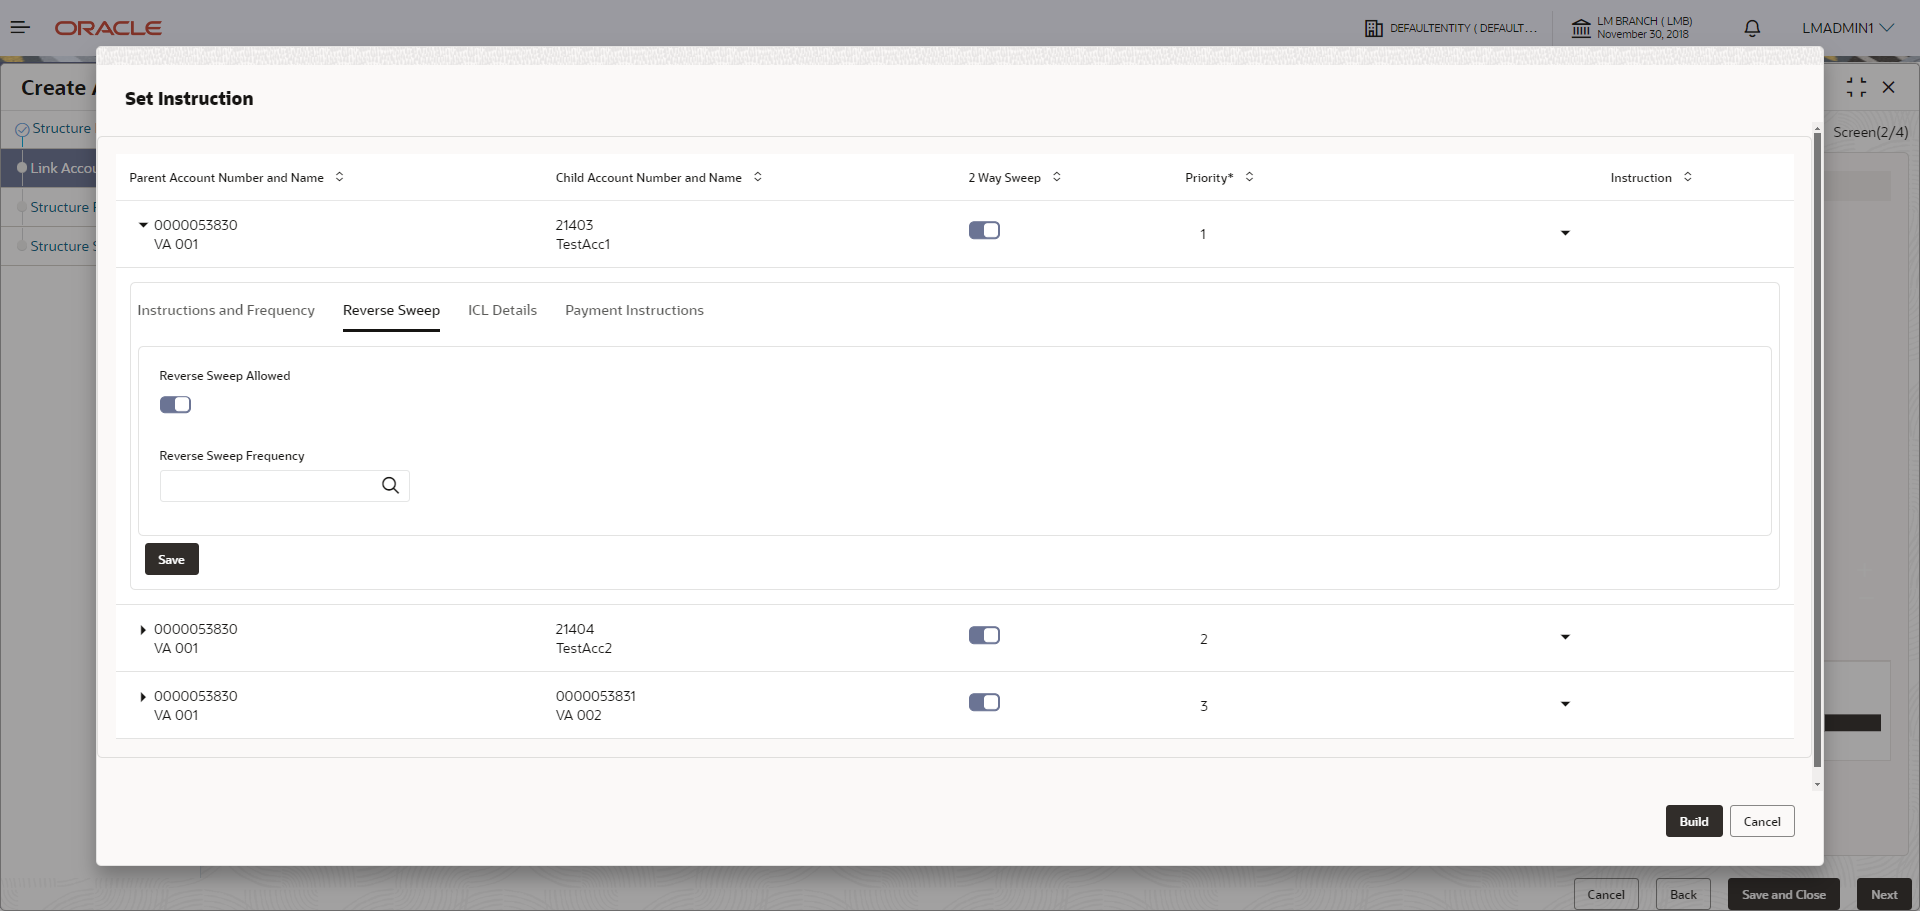Click the Screen(2/4) indicator

pos(1870,132)
